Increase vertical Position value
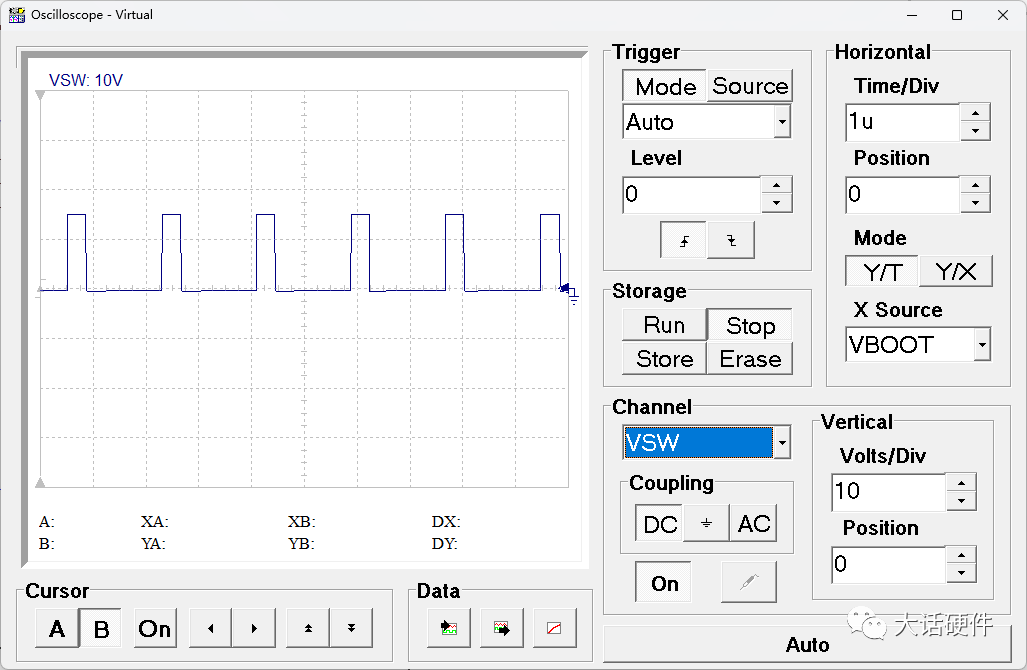 962,555
